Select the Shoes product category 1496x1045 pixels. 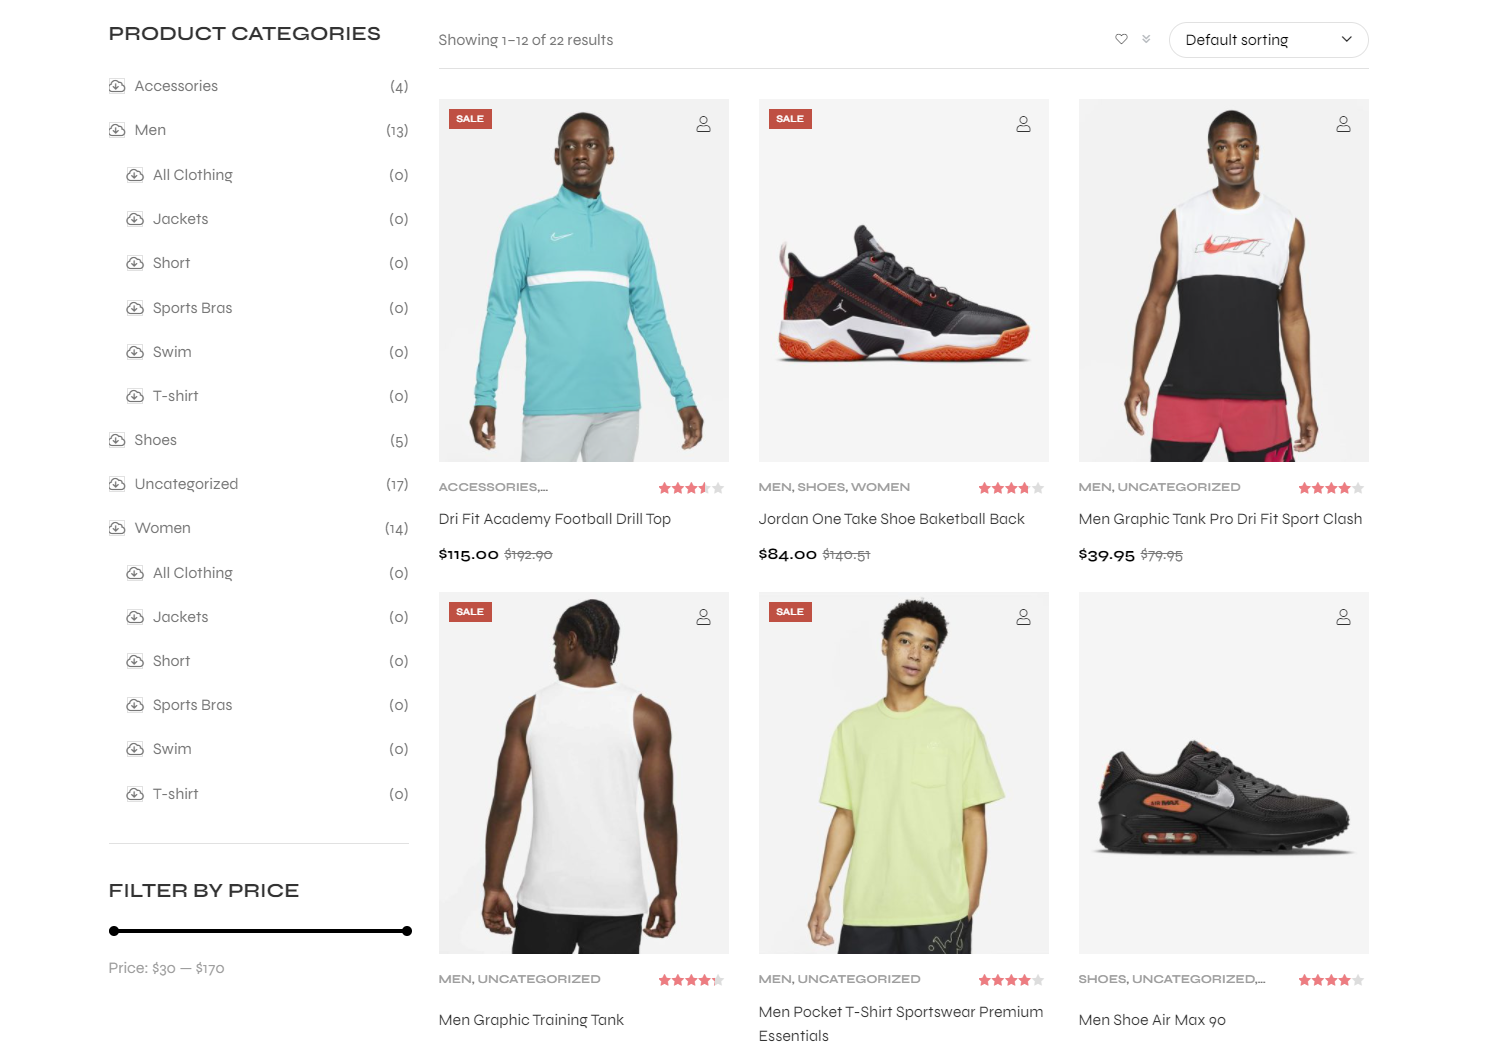155,440
